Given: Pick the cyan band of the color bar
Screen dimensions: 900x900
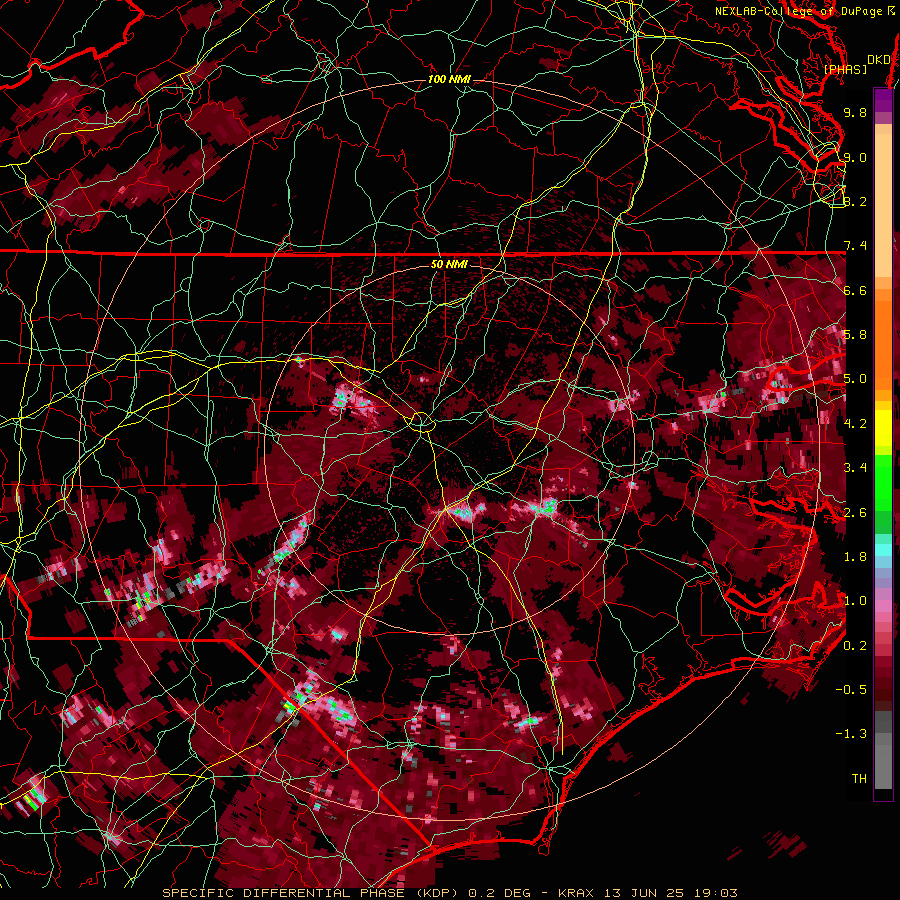Looking at the screenshot, I should (x=883, y=549).
